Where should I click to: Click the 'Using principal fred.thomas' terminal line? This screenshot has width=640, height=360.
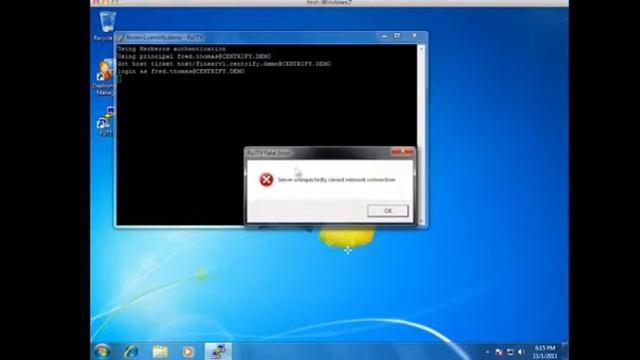point(194,56)
